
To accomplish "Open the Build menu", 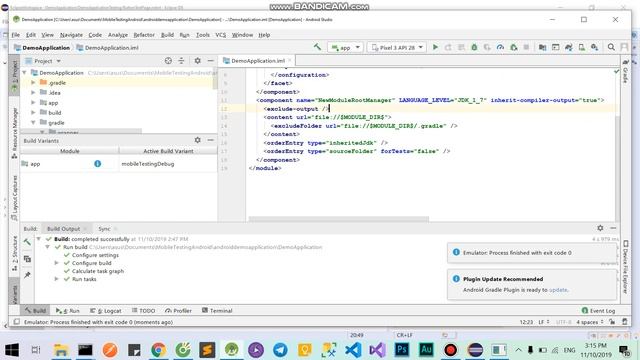I will 167,35.
